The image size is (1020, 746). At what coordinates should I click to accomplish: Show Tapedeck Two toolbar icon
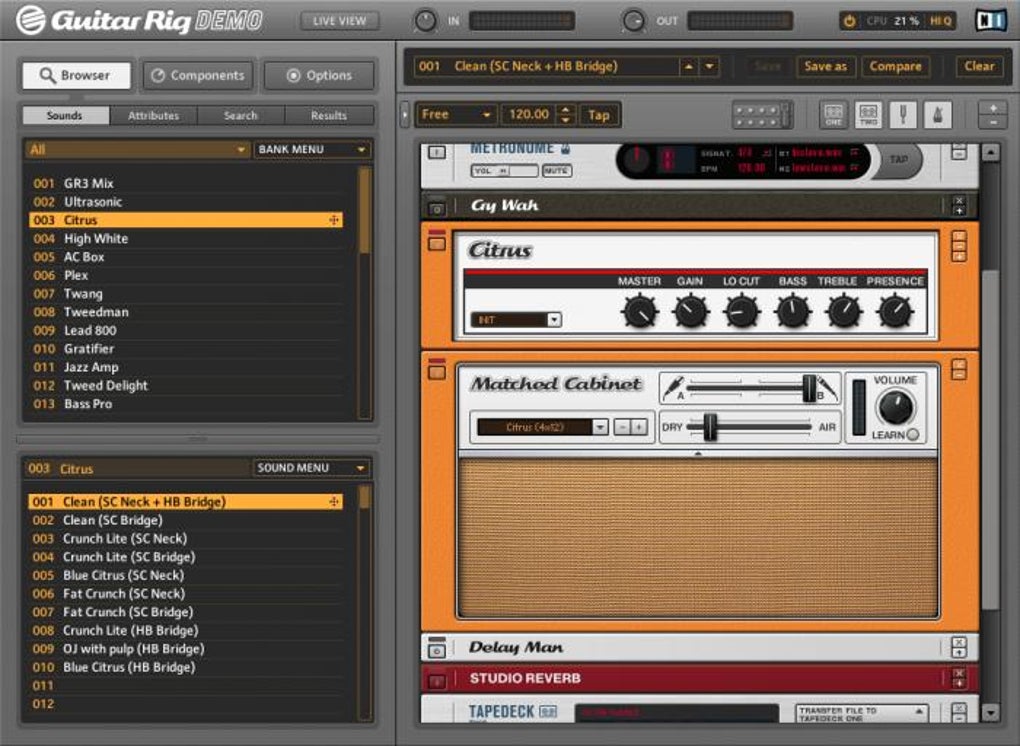[868, 115]
